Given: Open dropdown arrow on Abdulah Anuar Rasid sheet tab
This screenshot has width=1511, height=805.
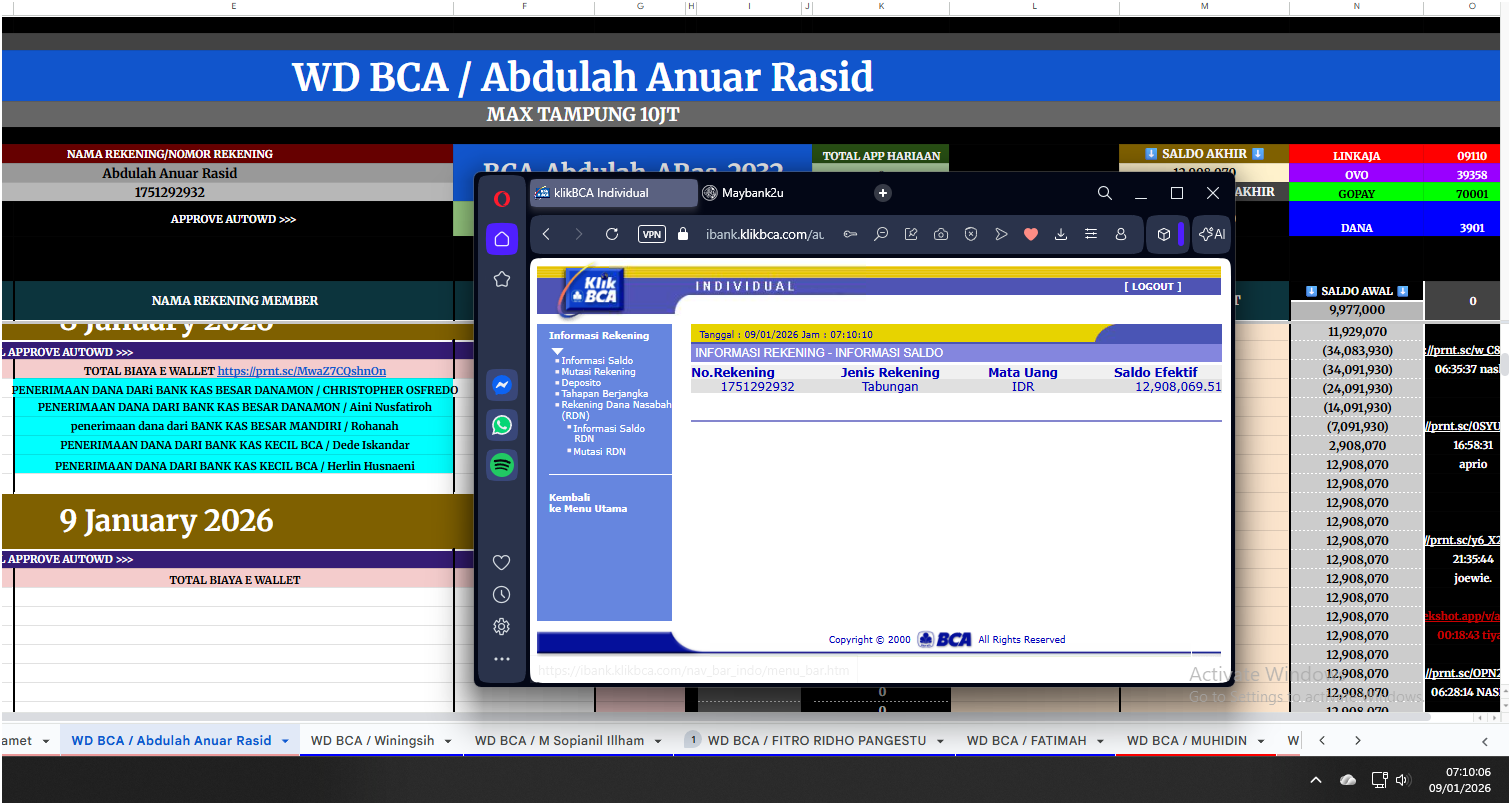Looking at the screenshot, I should (x=285, y=741).
